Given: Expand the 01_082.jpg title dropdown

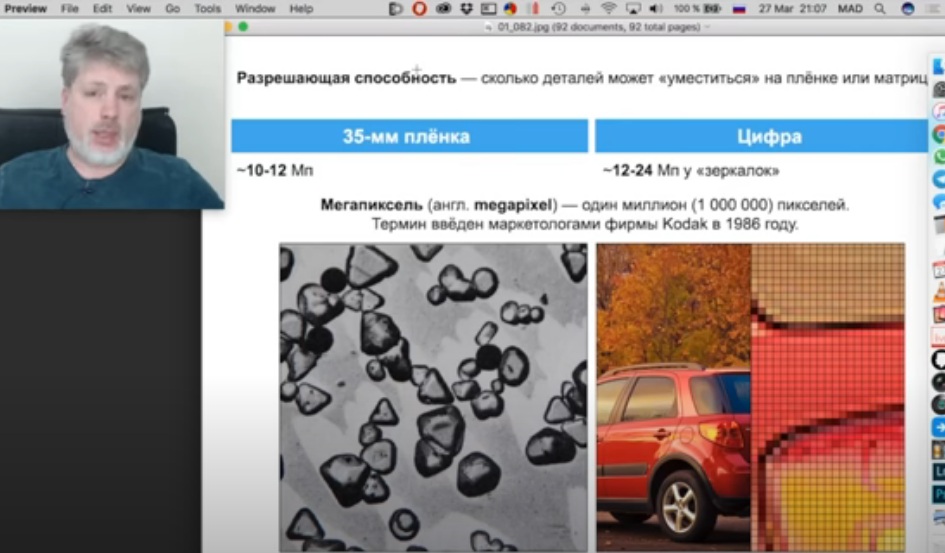Looking at the screenshot, I should point(707,26).
